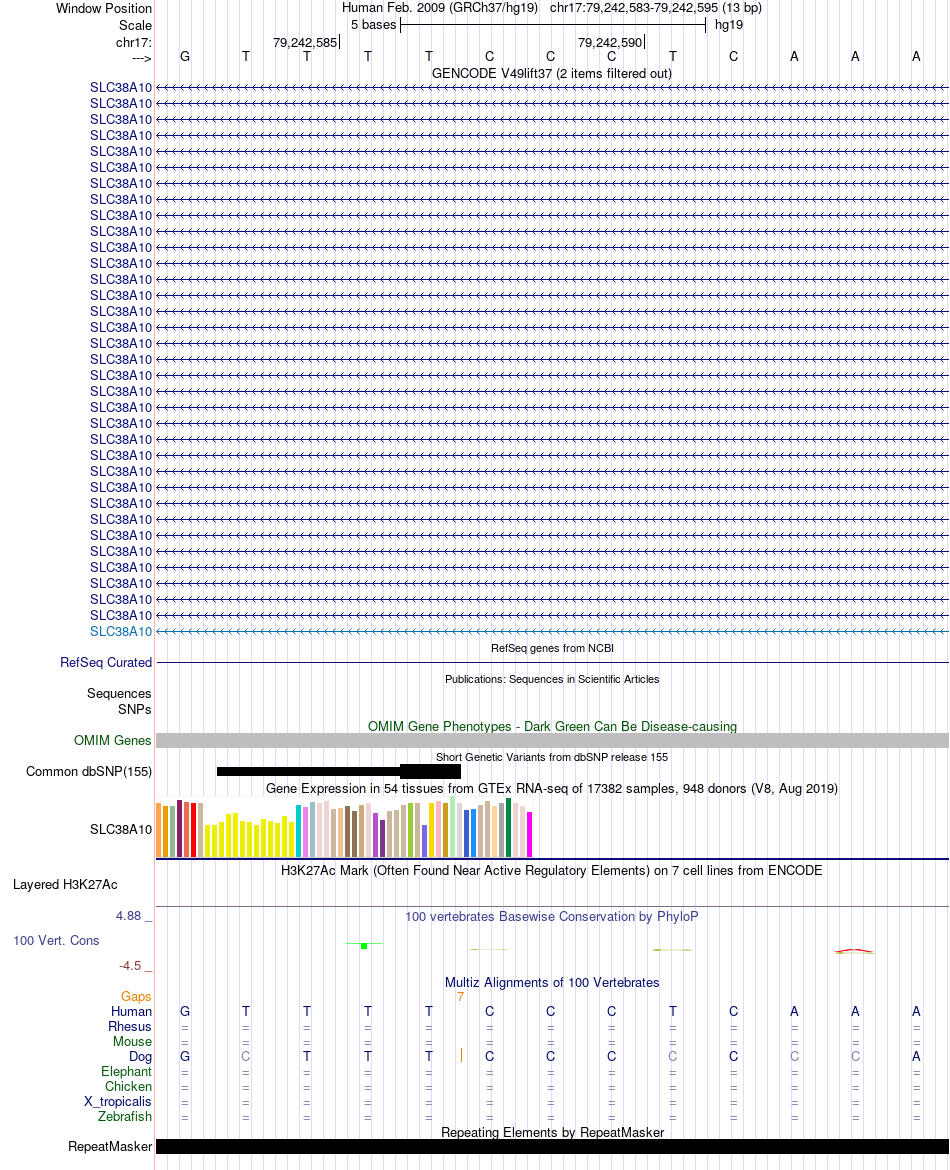Click the Window Position track label
The width and height of the screenshot is (950, 1170).
click(104, 8)
